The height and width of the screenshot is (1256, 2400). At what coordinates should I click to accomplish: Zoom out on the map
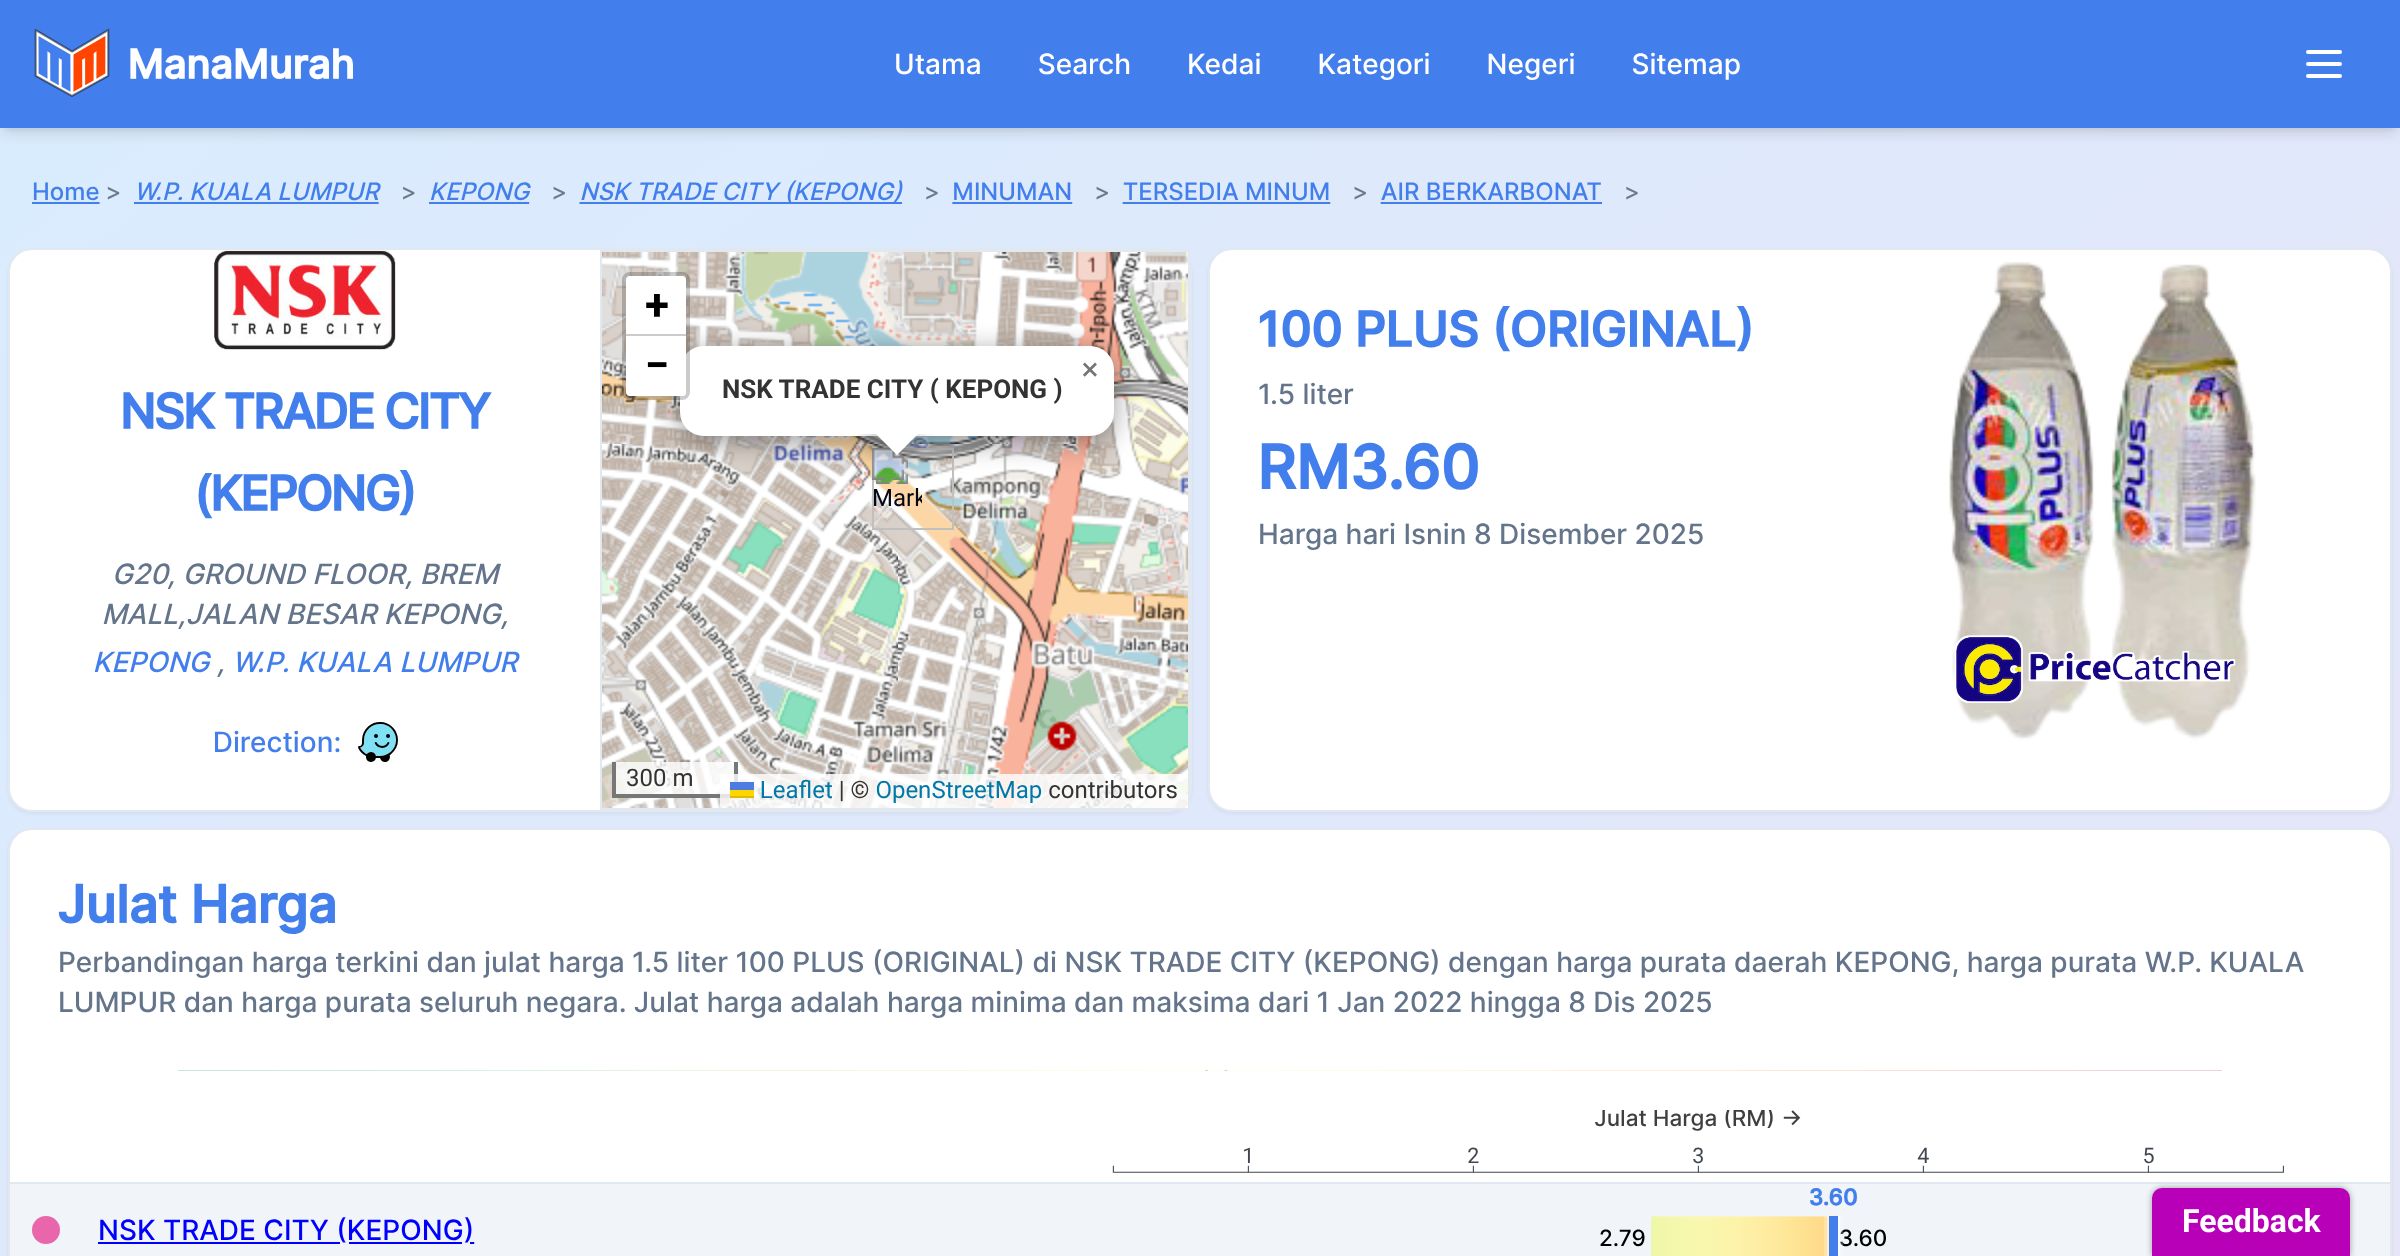tap(656, 365)
